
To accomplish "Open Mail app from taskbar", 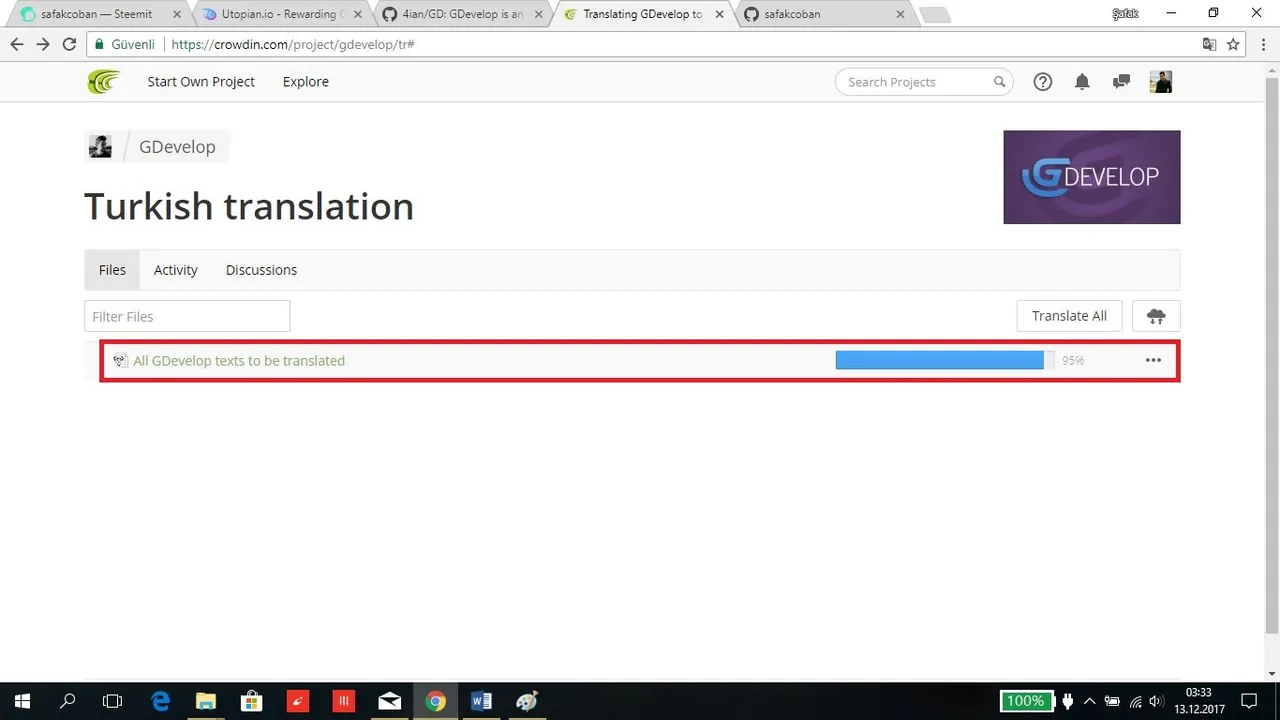I will pyautogui.click(x=389, y=701).
